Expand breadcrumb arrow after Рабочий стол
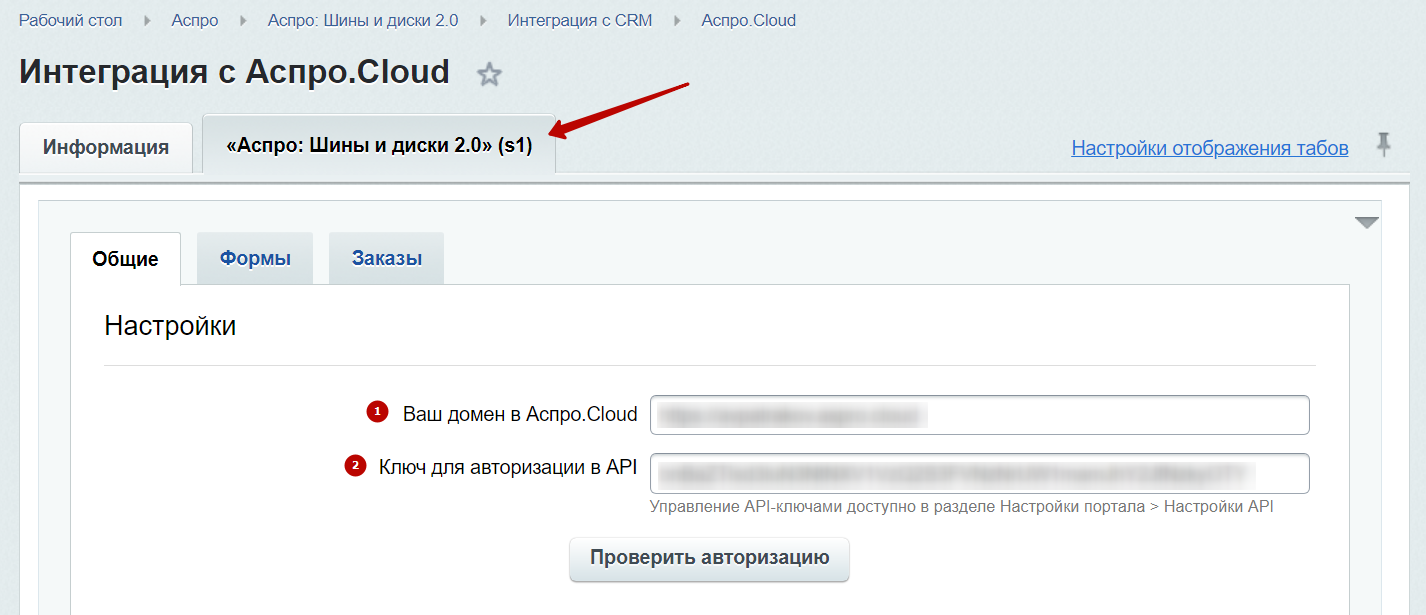This screenshot has height=615, width=1426. (149, 20)
